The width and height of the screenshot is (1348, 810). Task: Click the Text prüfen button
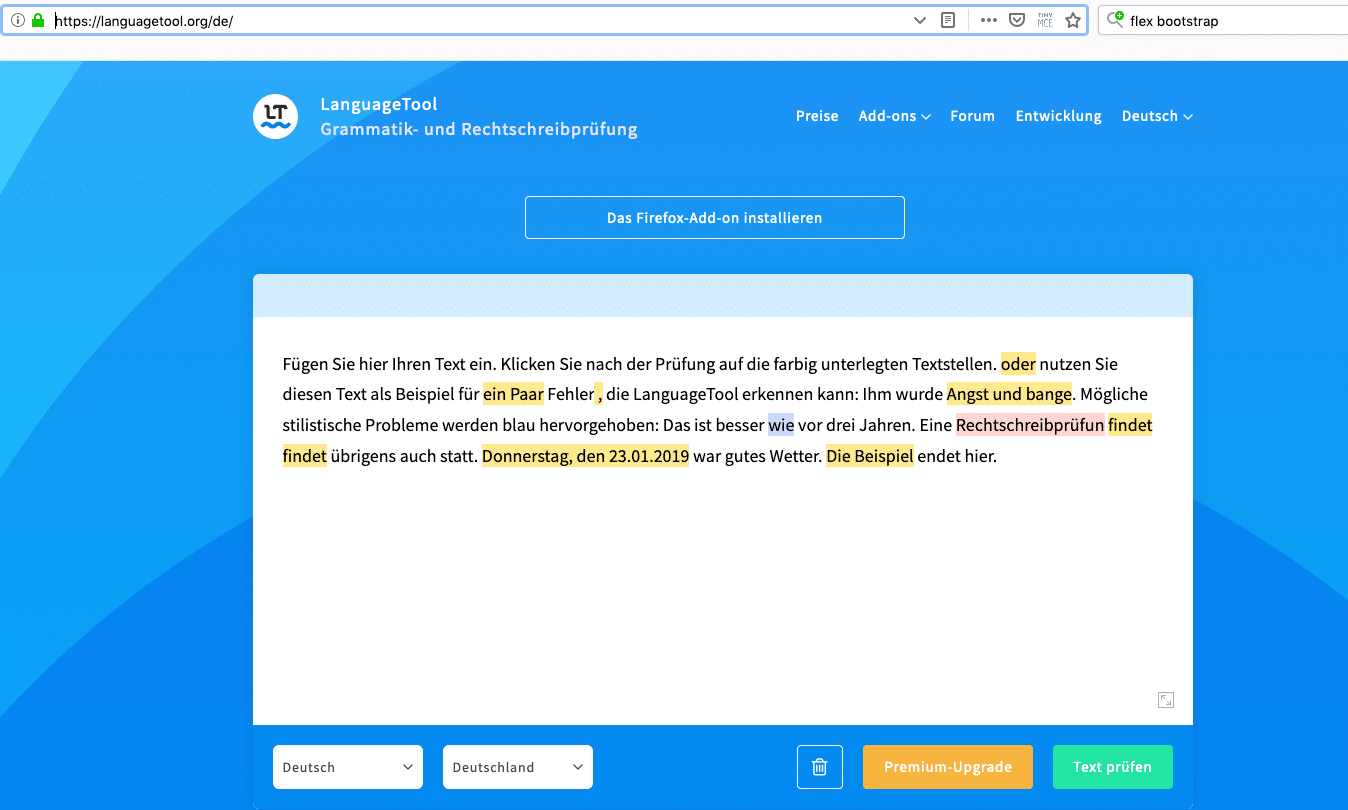1113,767
